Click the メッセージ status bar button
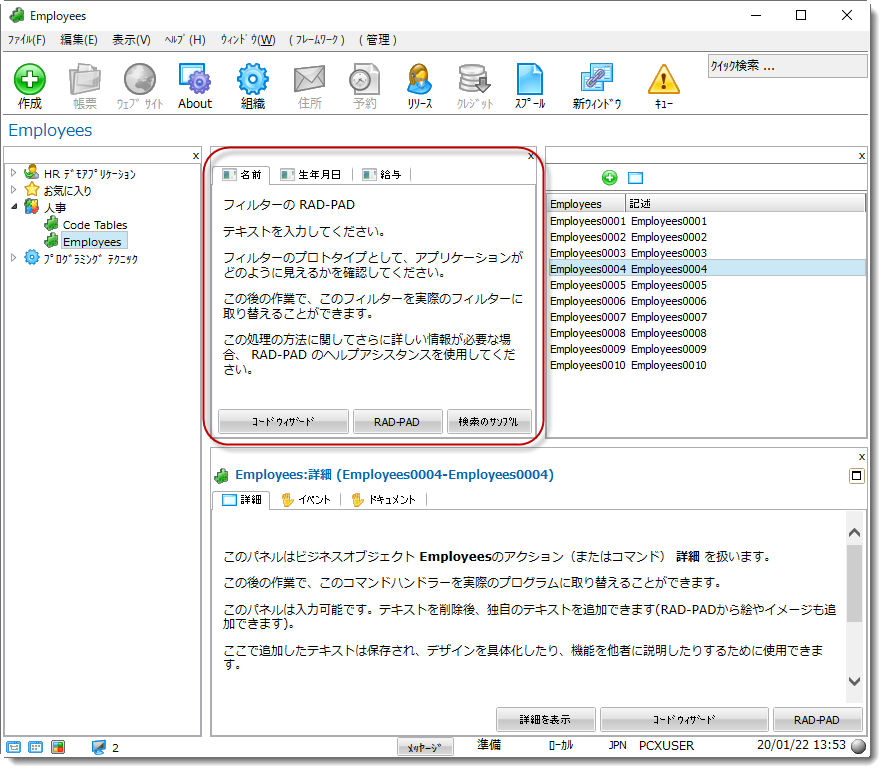The width and height of the screenshot is (886, 773). tap(425, 747)
